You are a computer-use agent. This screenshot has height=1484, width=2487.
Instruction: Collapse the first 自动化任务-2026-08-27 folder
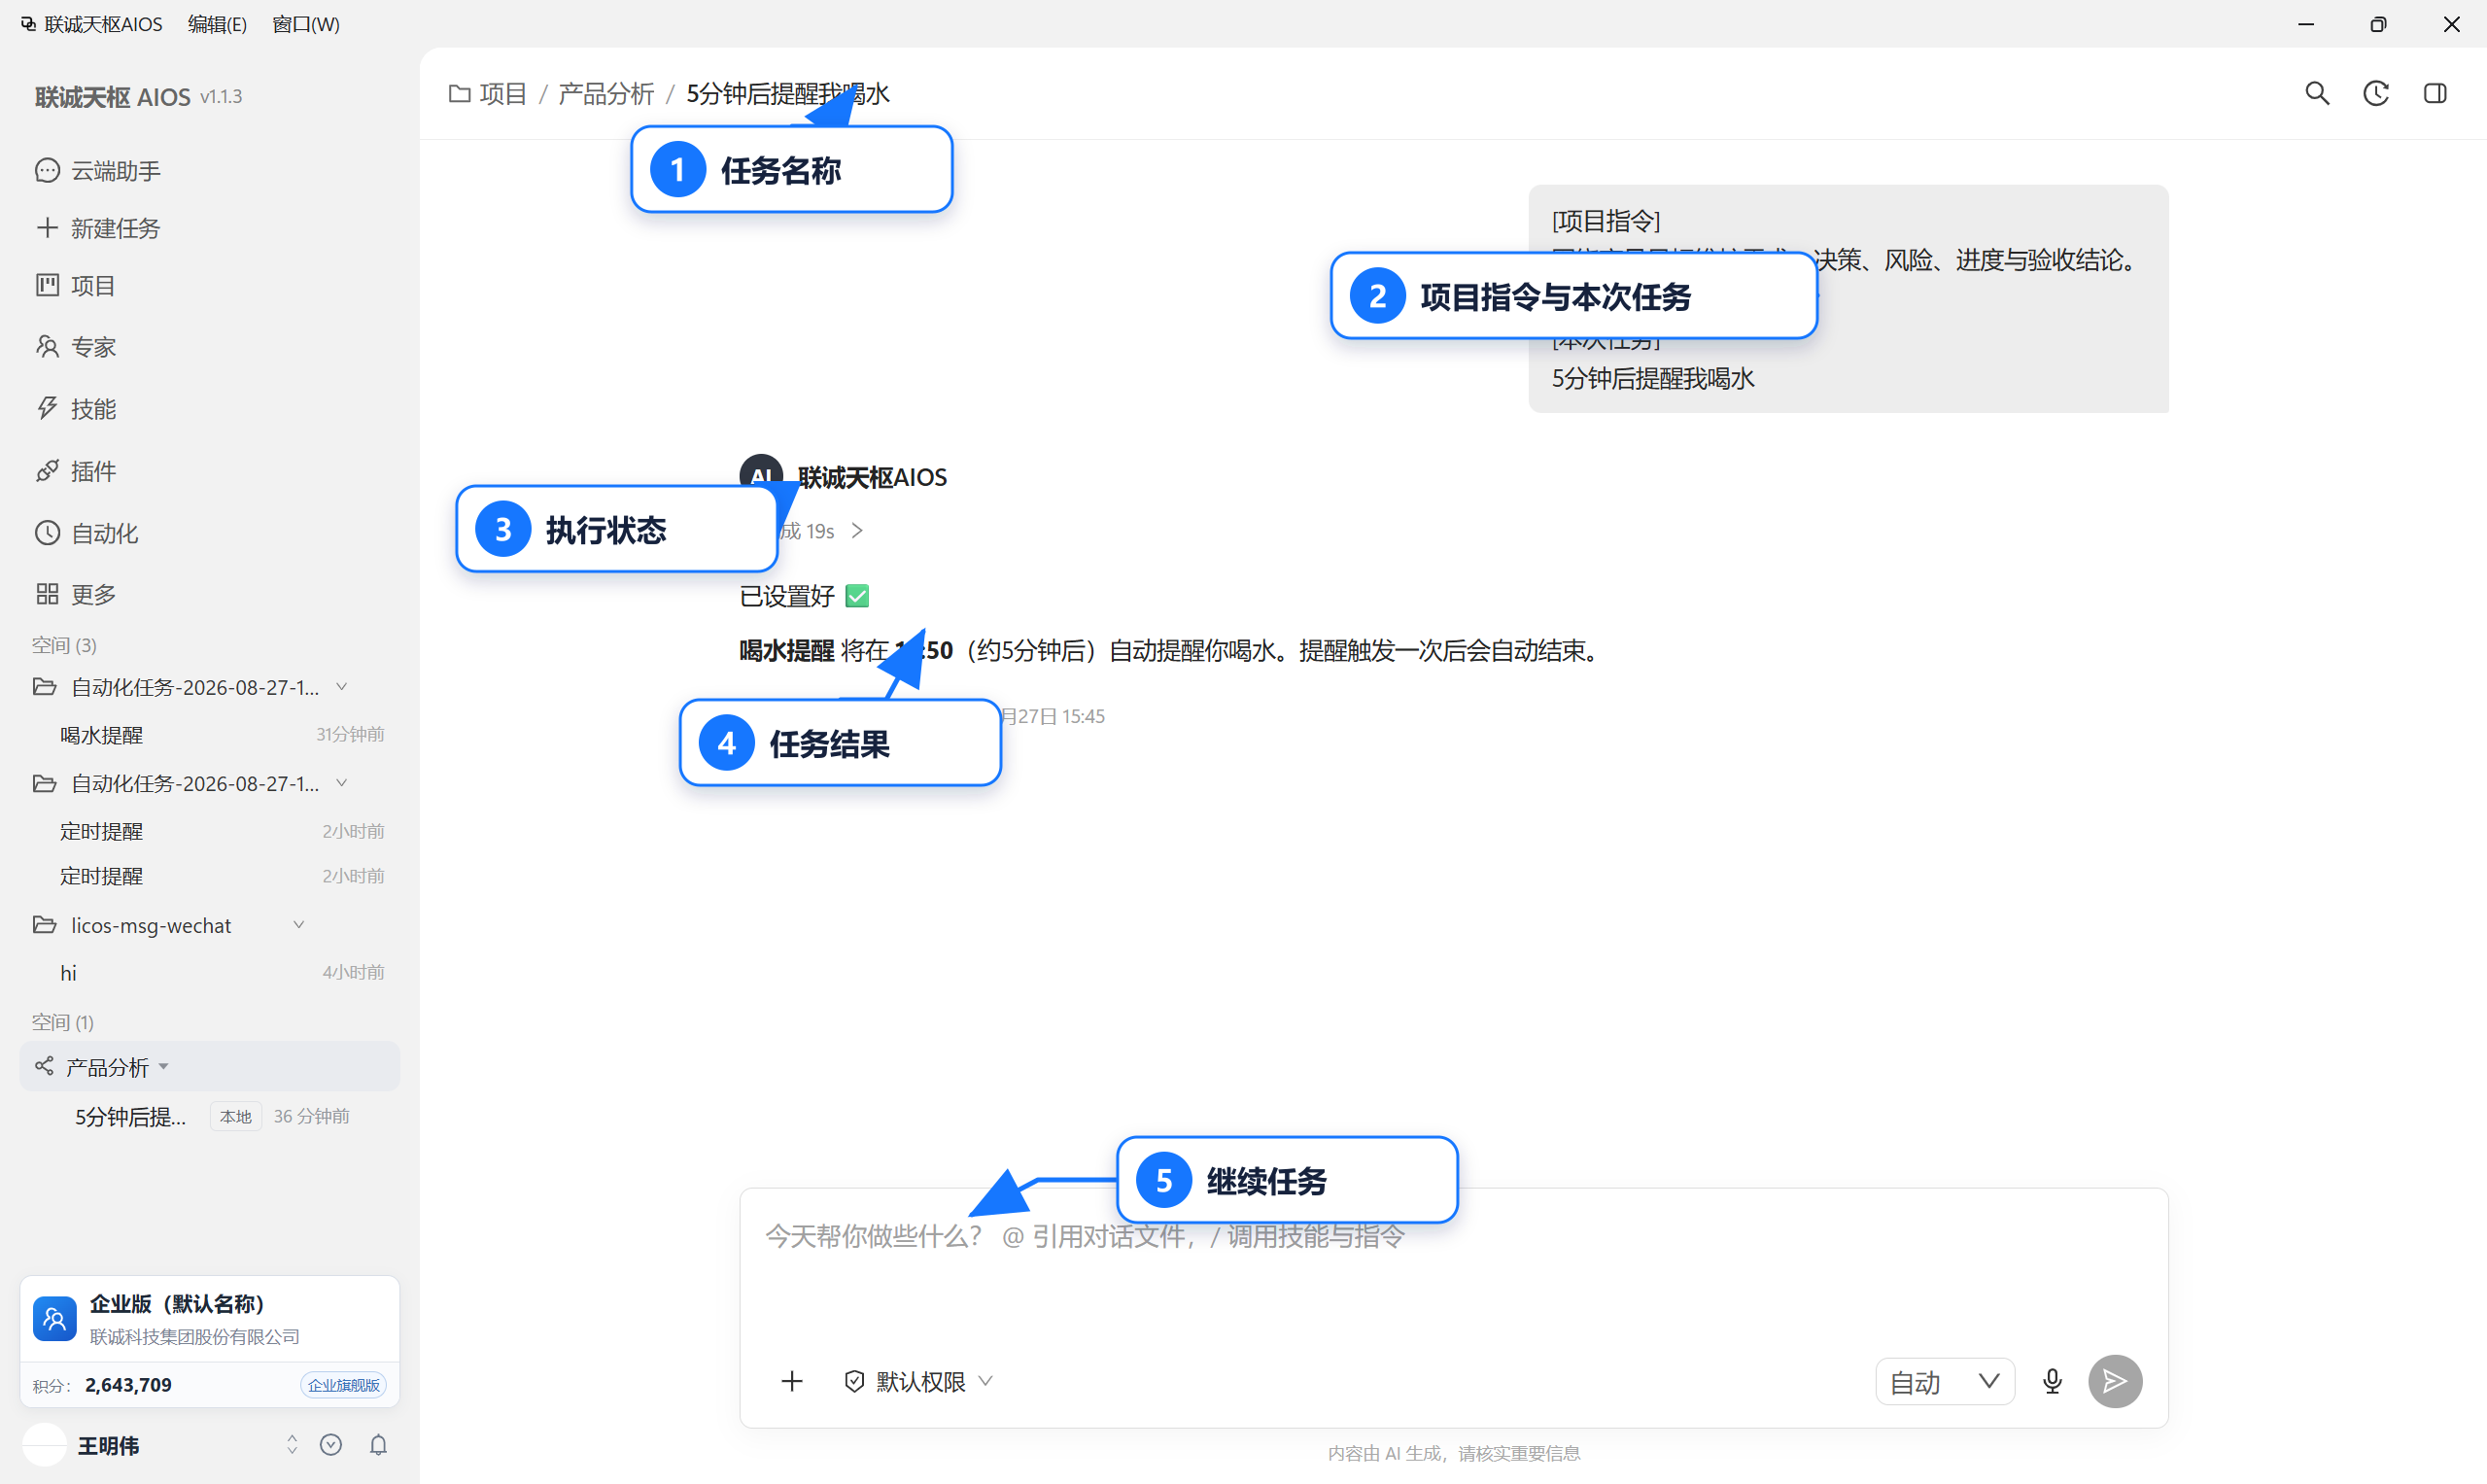[x=341, y=687]
